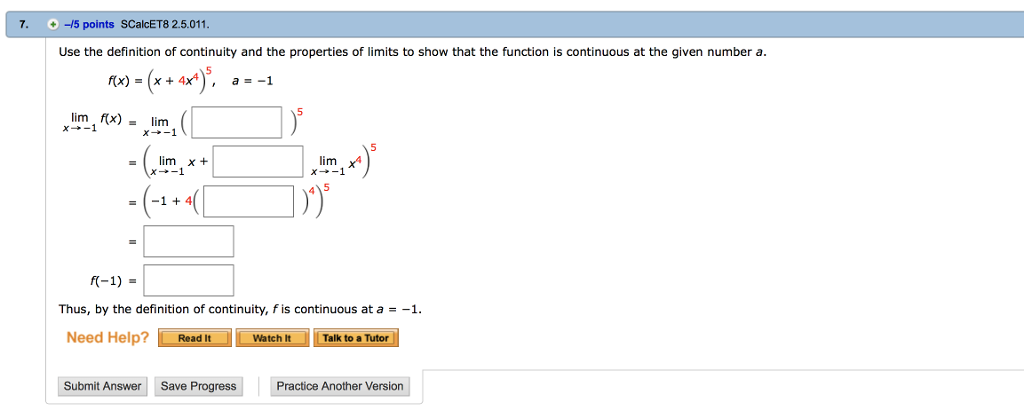Click the Save Progress button

(x=199, y=386)
